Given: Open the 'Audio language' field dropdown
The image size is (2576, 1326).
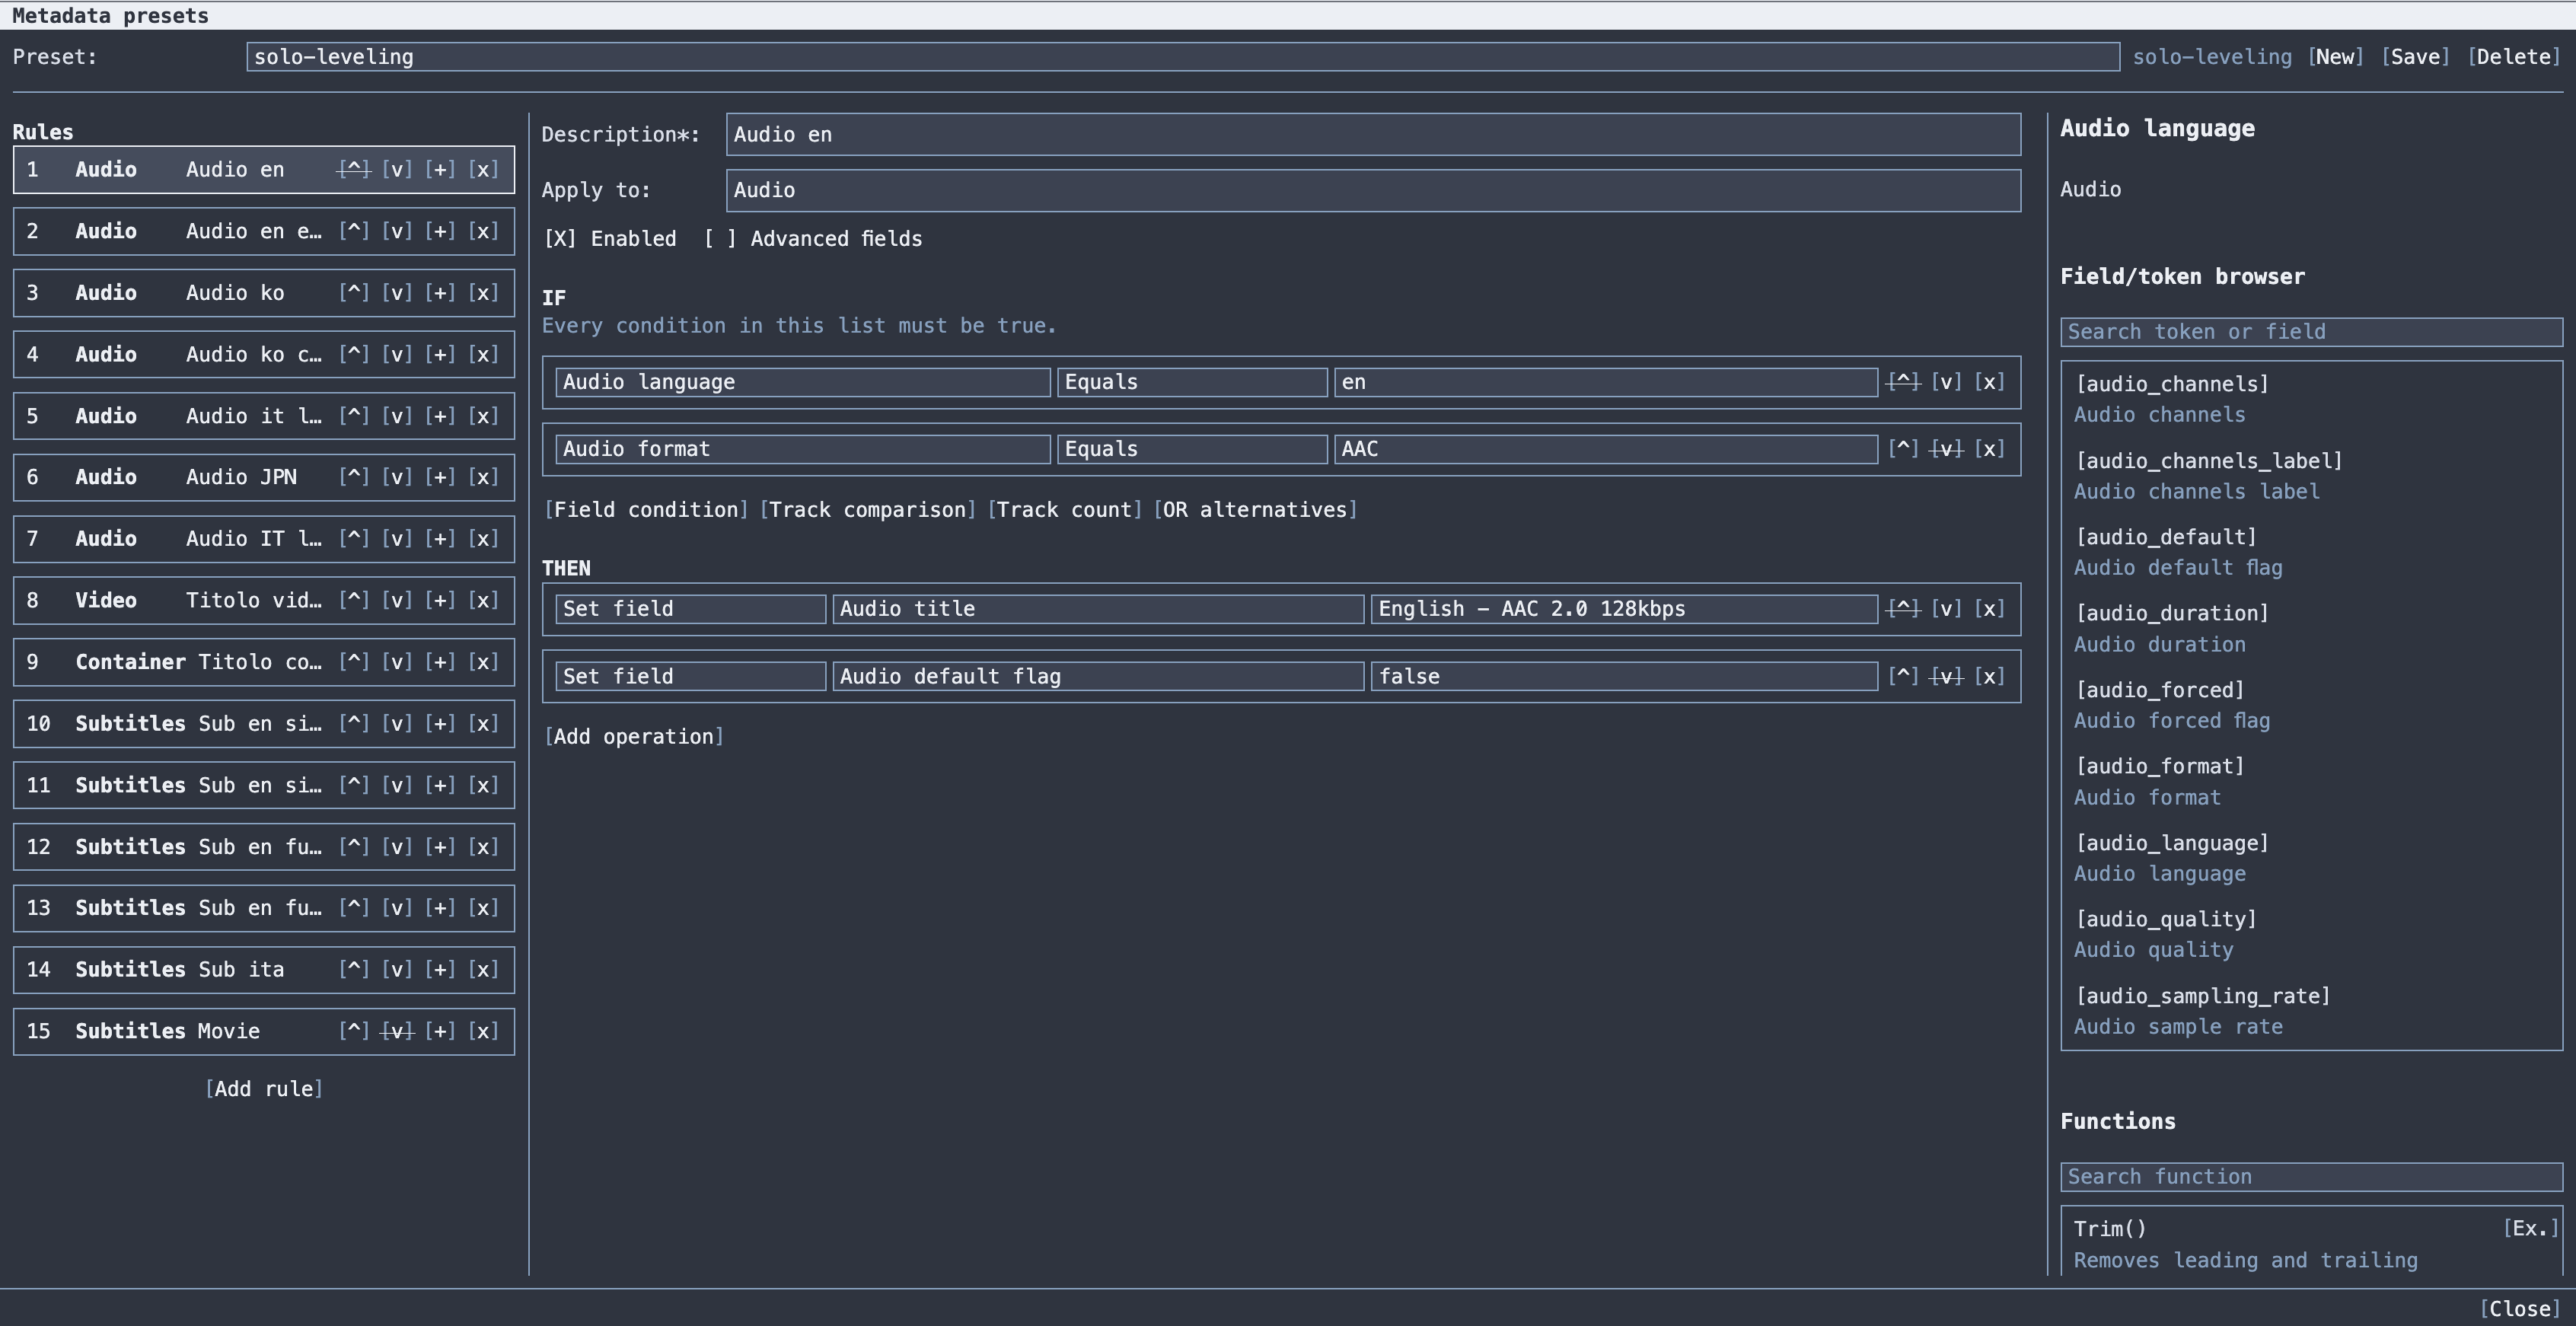Looking at the screenshot, I should tap(803, 382).
